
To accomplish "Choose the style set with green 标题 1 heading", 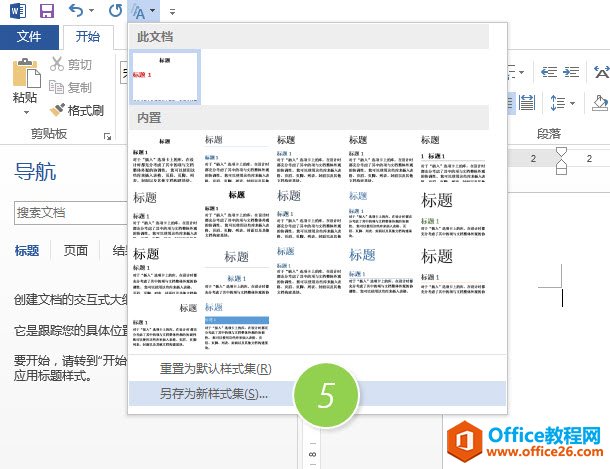I will pos(453,214).
